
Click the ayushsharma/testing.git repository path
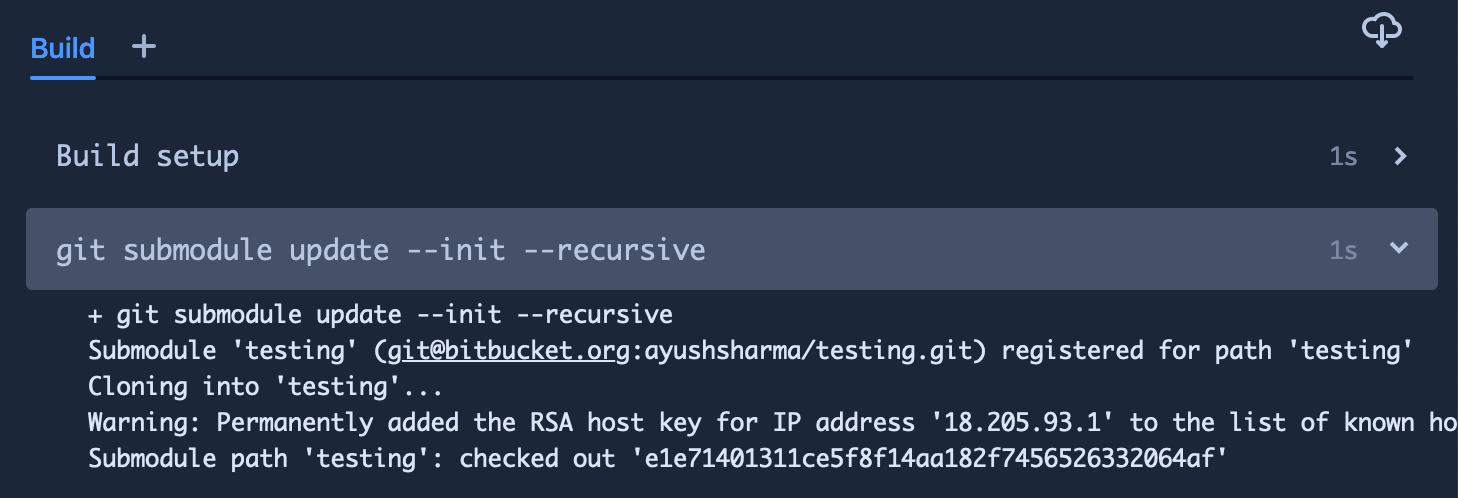point(811,350)
